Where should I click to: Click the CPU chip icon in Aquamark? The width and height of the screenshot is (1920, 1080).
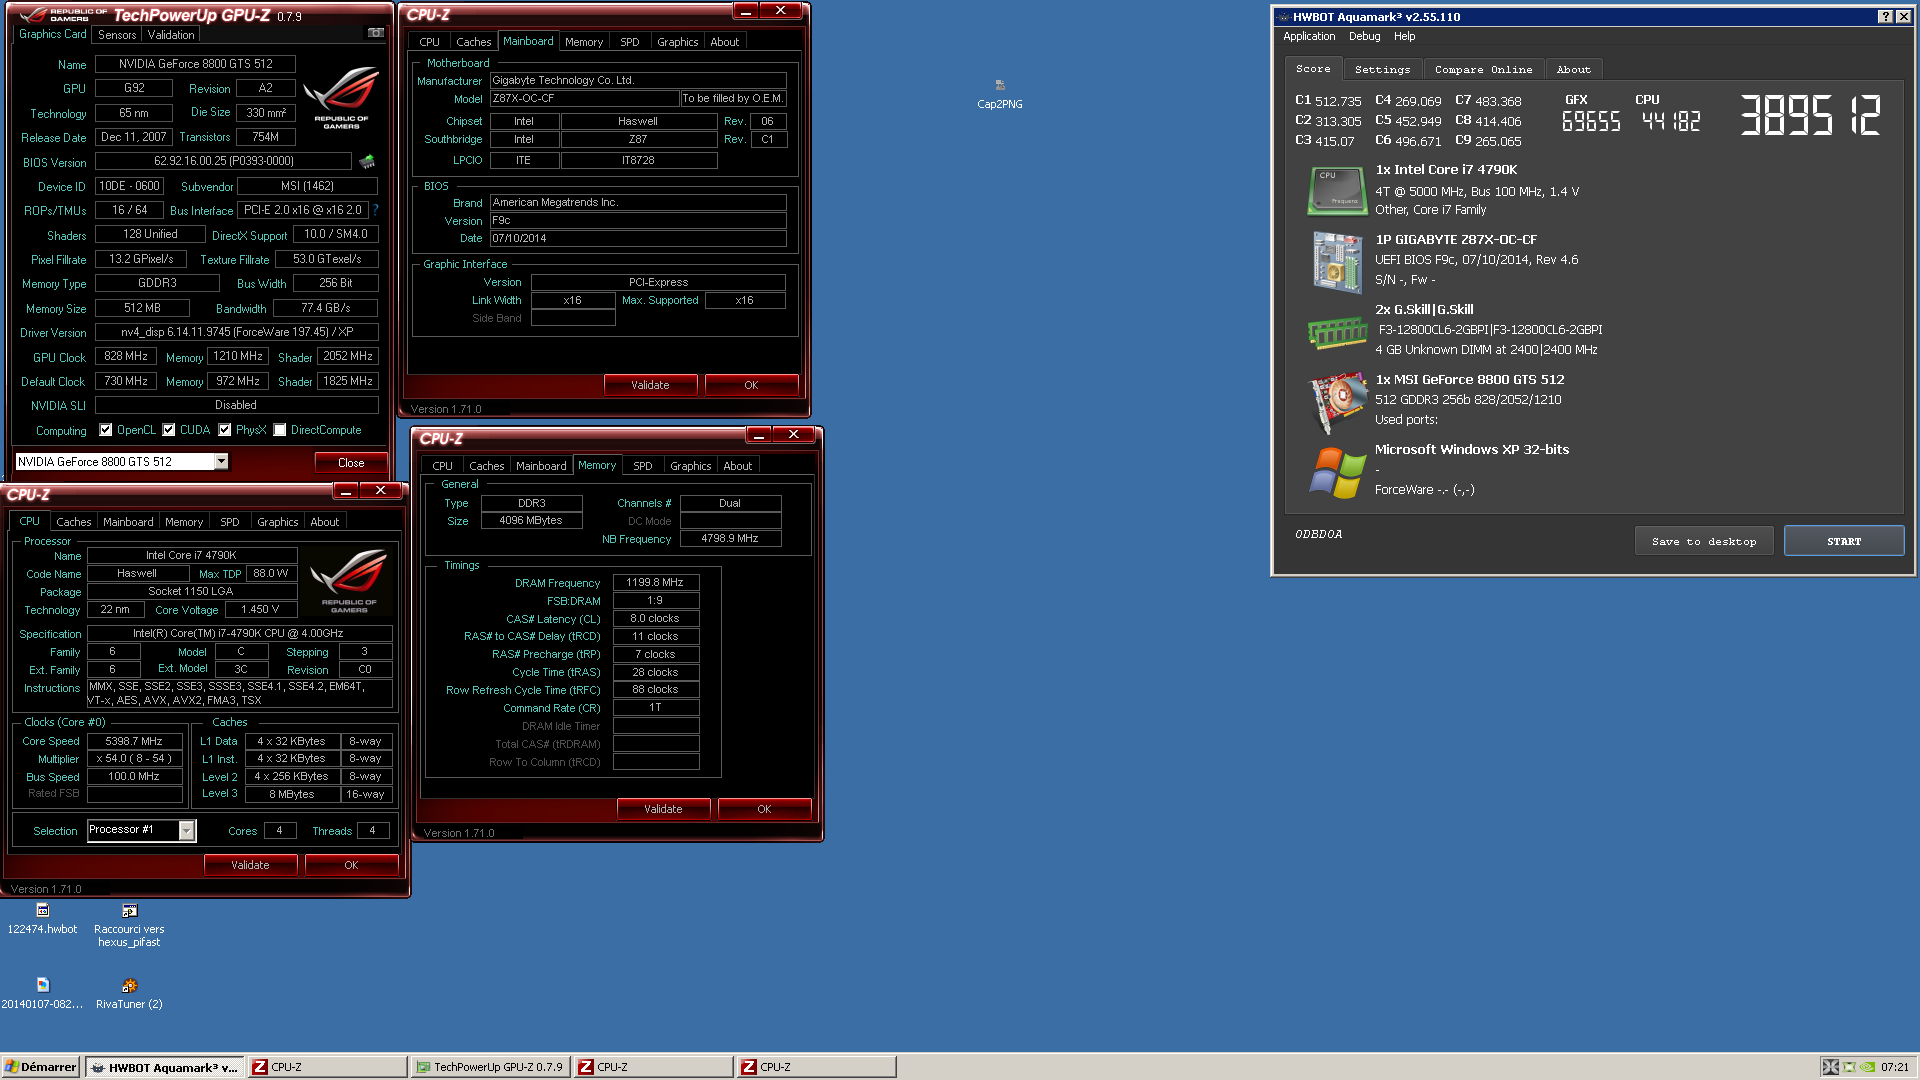click(x=1337, y=190)
